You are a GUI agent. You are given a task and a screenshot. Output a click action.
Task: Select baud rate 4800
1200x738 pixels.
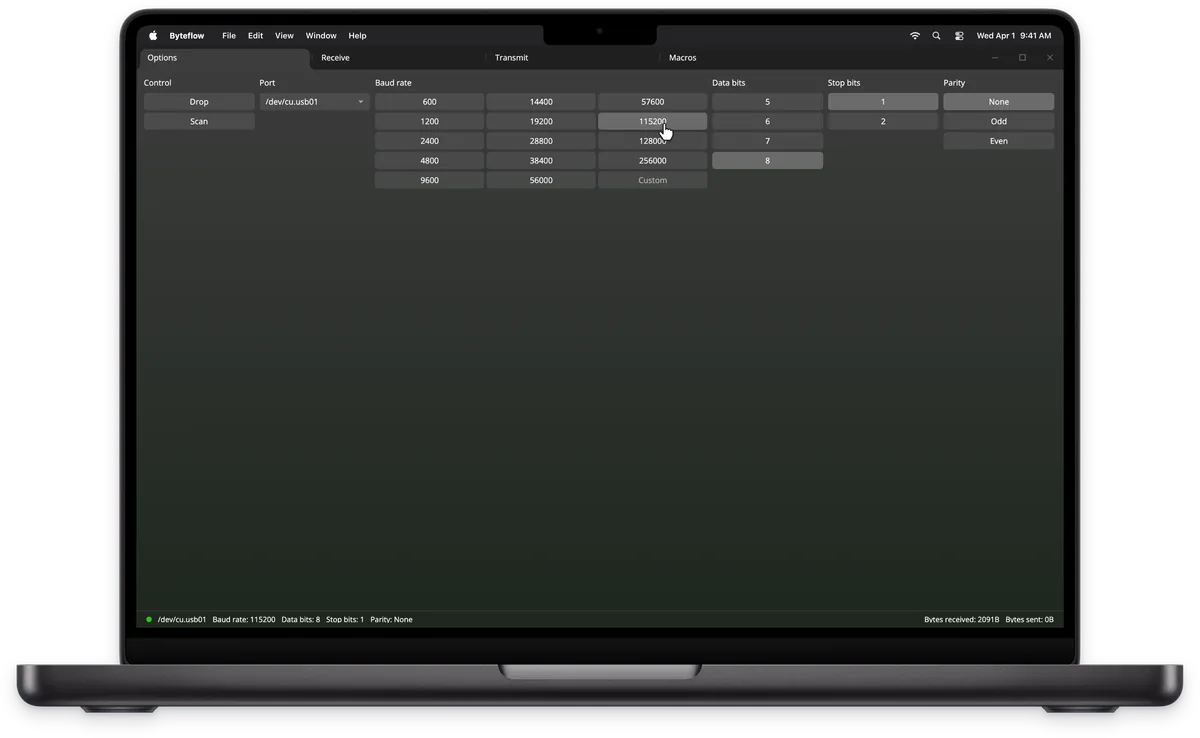(429, 161)
